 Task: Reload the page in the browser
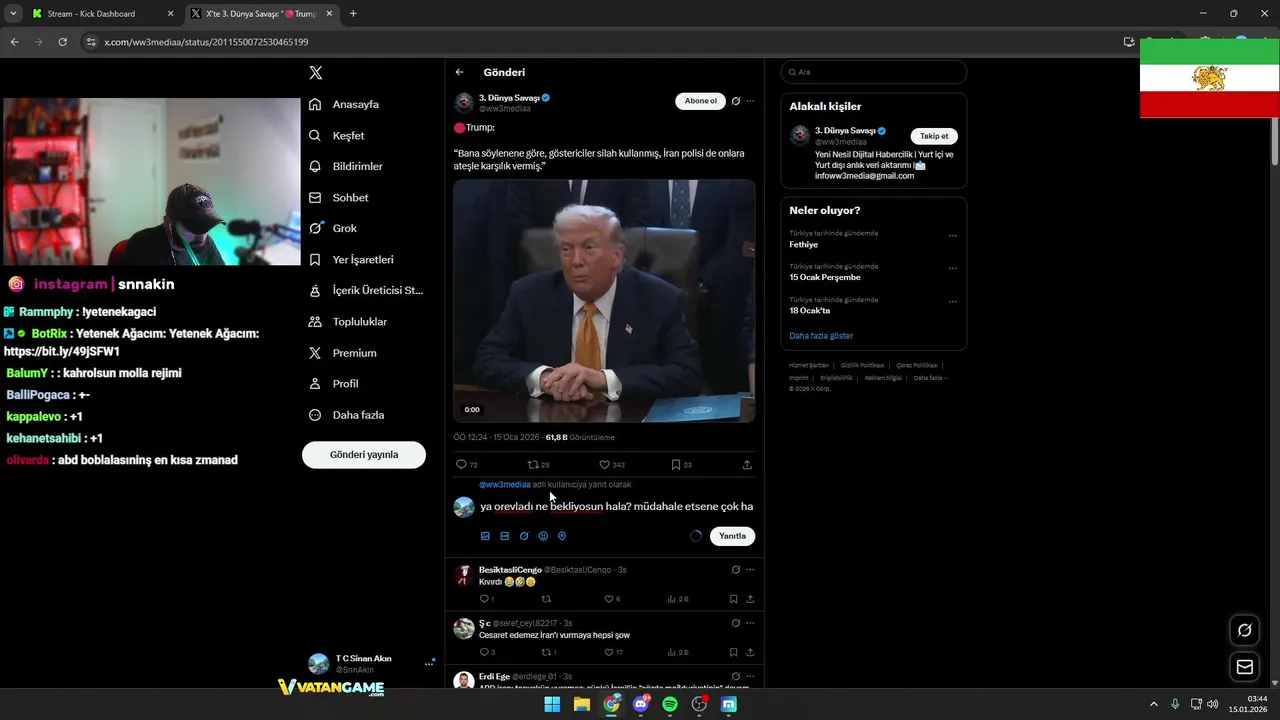click(63, 42)
